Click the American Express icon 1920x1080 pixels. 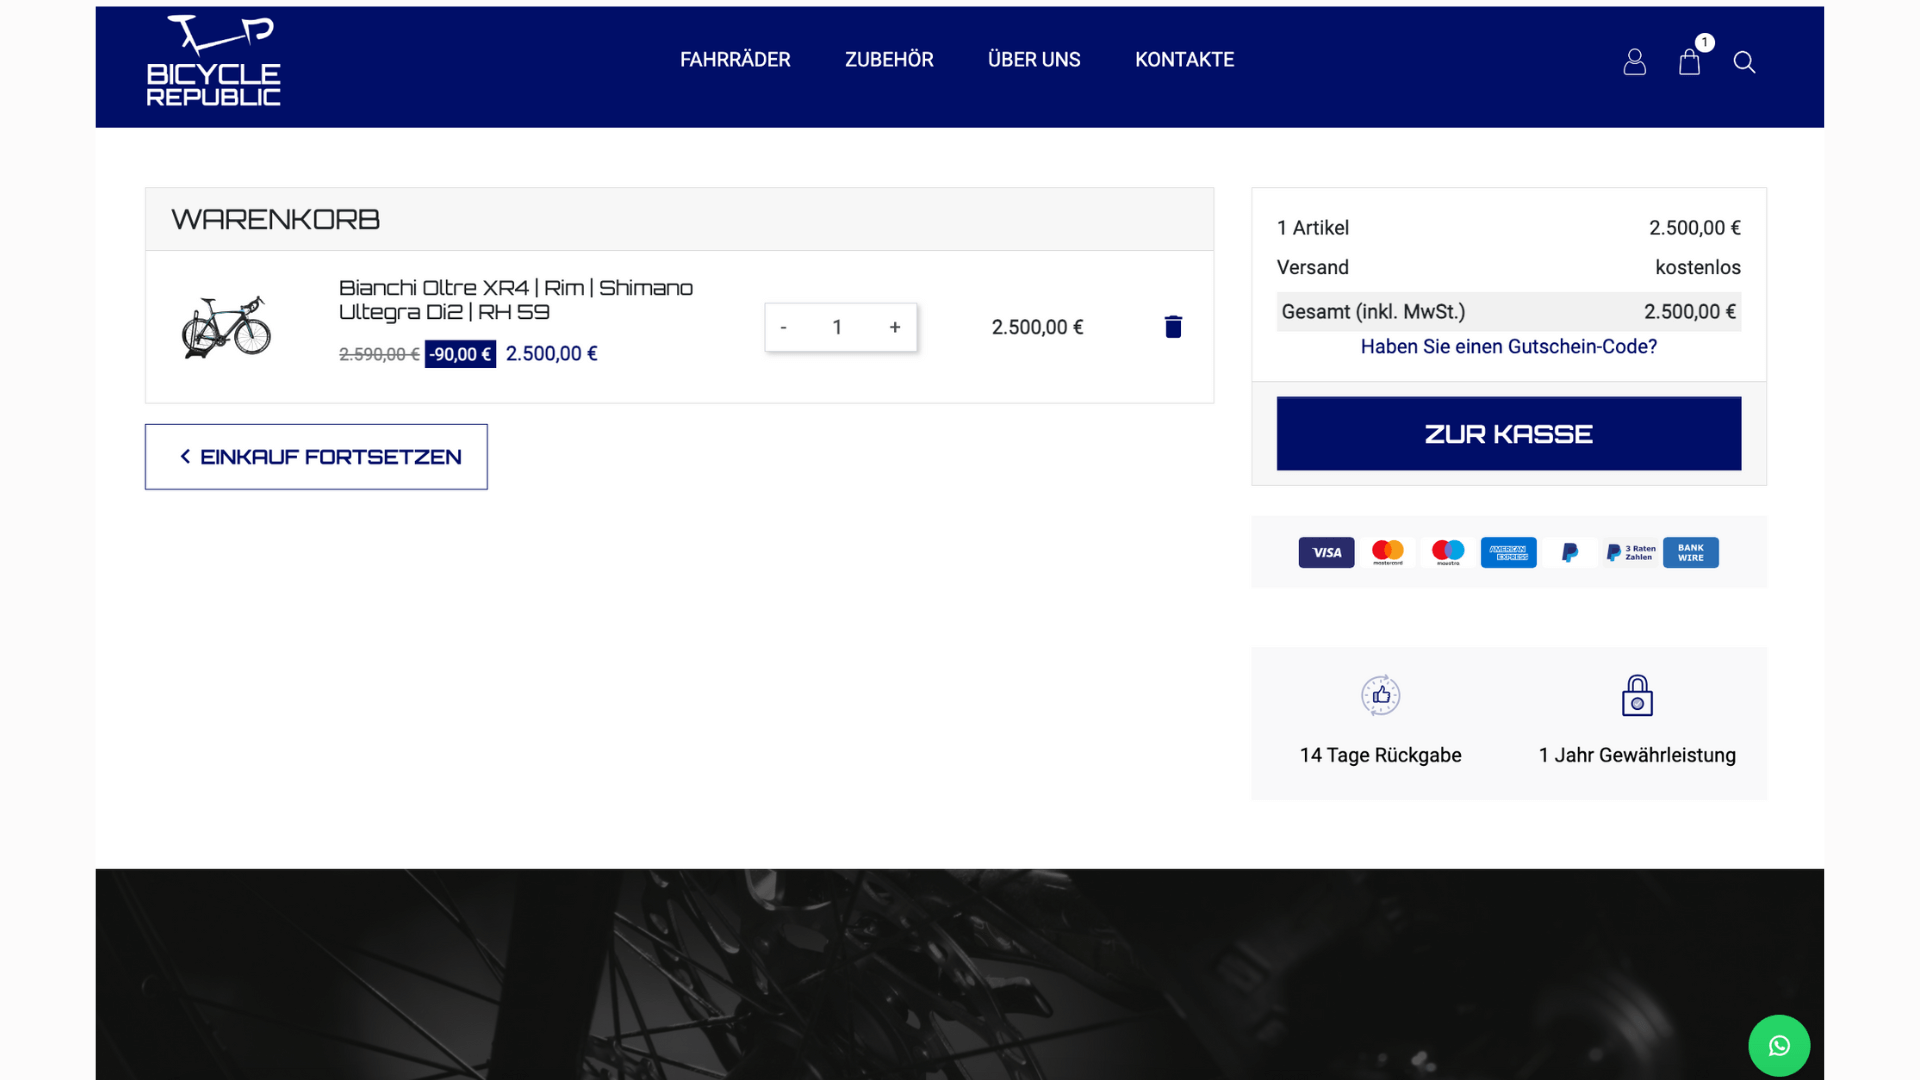1508,552
